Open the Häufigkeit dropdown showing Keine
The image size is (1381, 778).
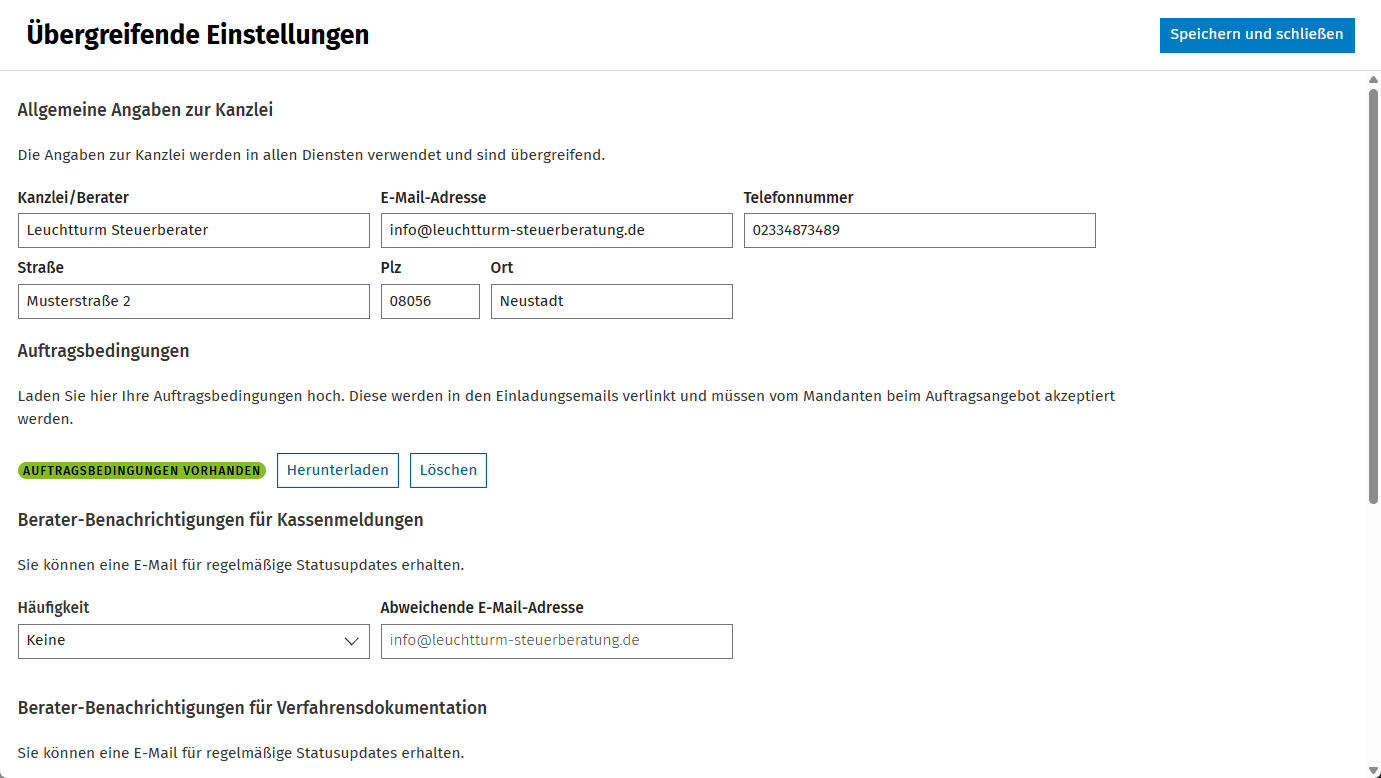pos(194,641)
